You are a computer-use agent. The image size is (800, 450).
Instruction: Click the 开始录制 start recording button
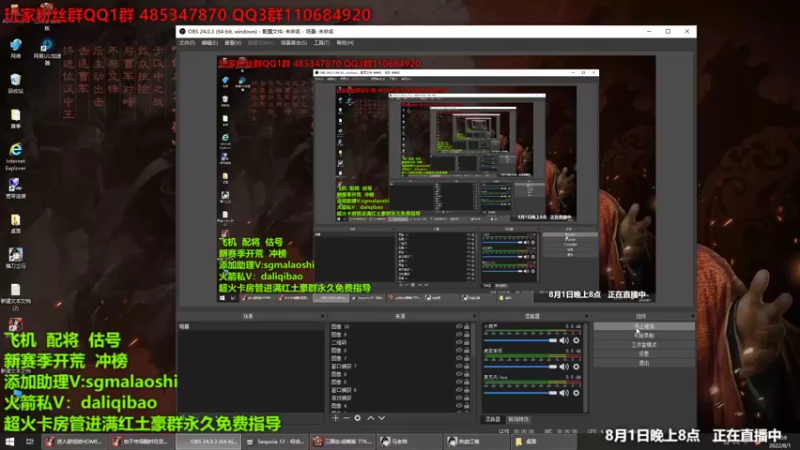pyautogui.click(x=644, y=335)
